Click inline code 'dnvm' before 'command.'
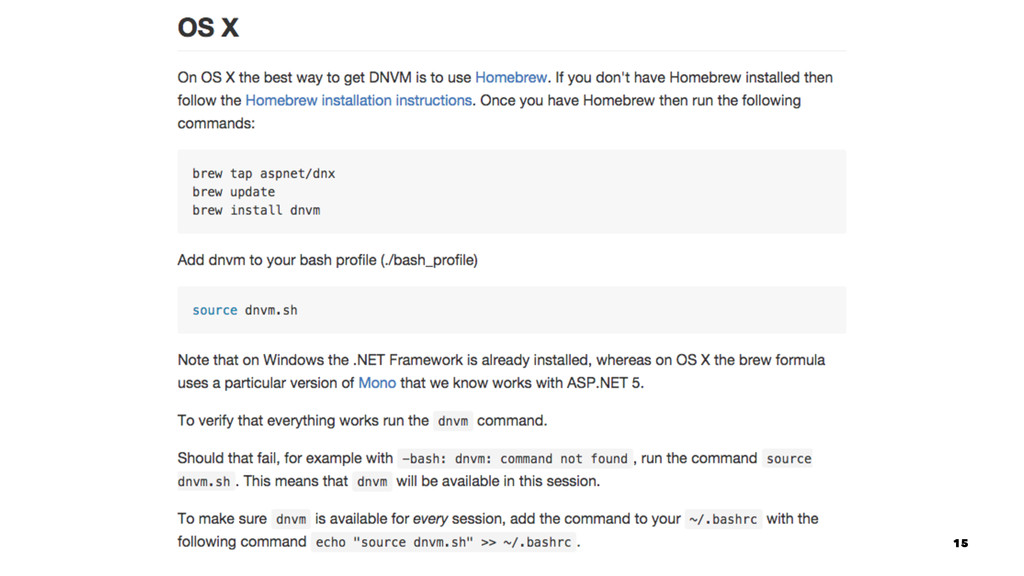This screenshot has height=576, width=1024. point(453,421)
